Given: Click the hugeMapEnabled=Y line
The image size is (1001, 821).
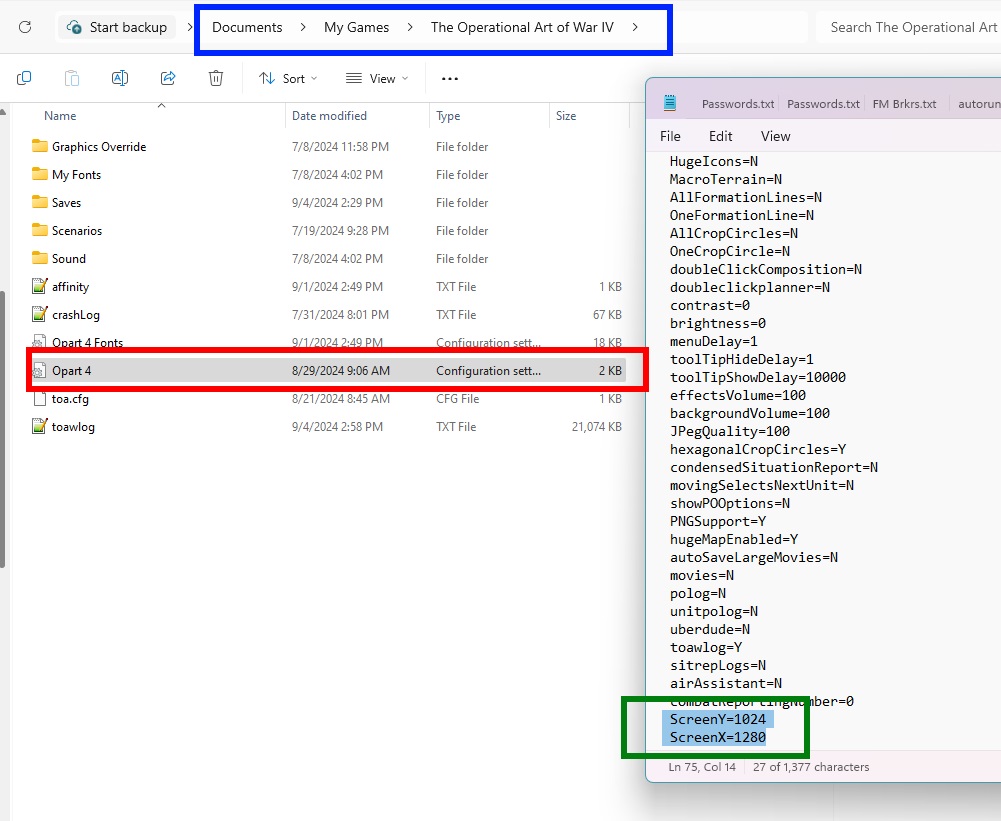Looking at the screenshot, I should point(734,539).
